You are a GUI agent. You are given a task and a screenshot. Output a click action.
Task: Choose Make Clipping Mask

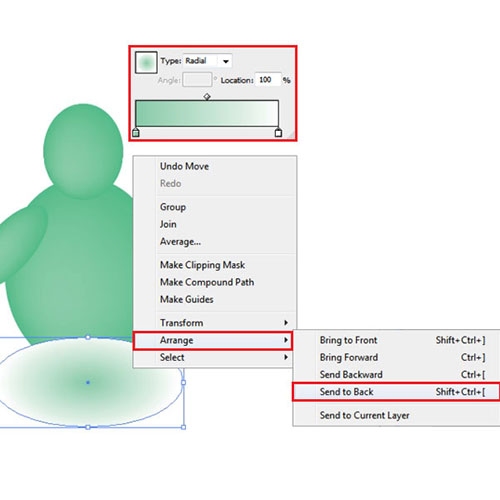click(202, 265)
